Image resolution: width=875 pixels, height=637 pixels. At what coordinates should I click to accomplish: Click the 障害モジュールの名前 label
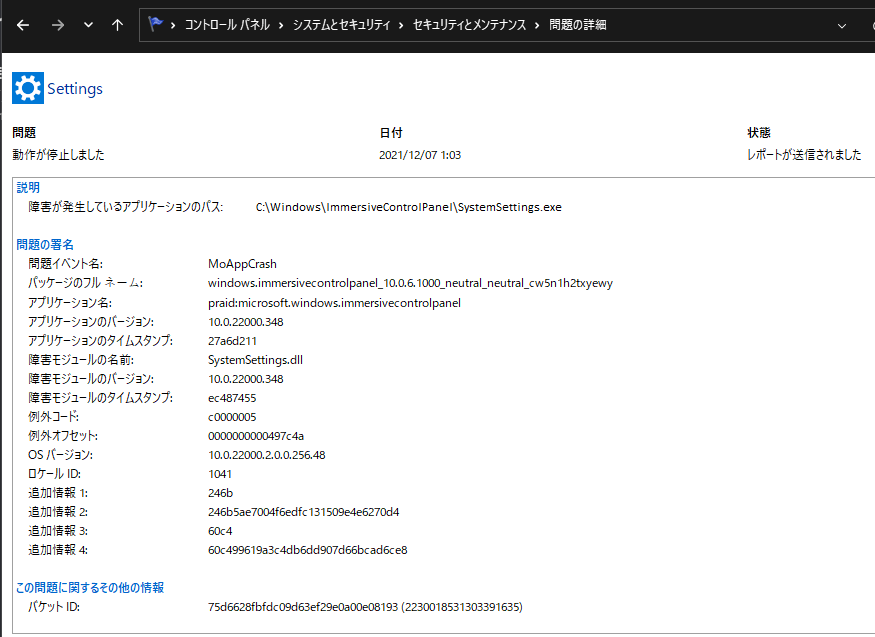[81, 360]
